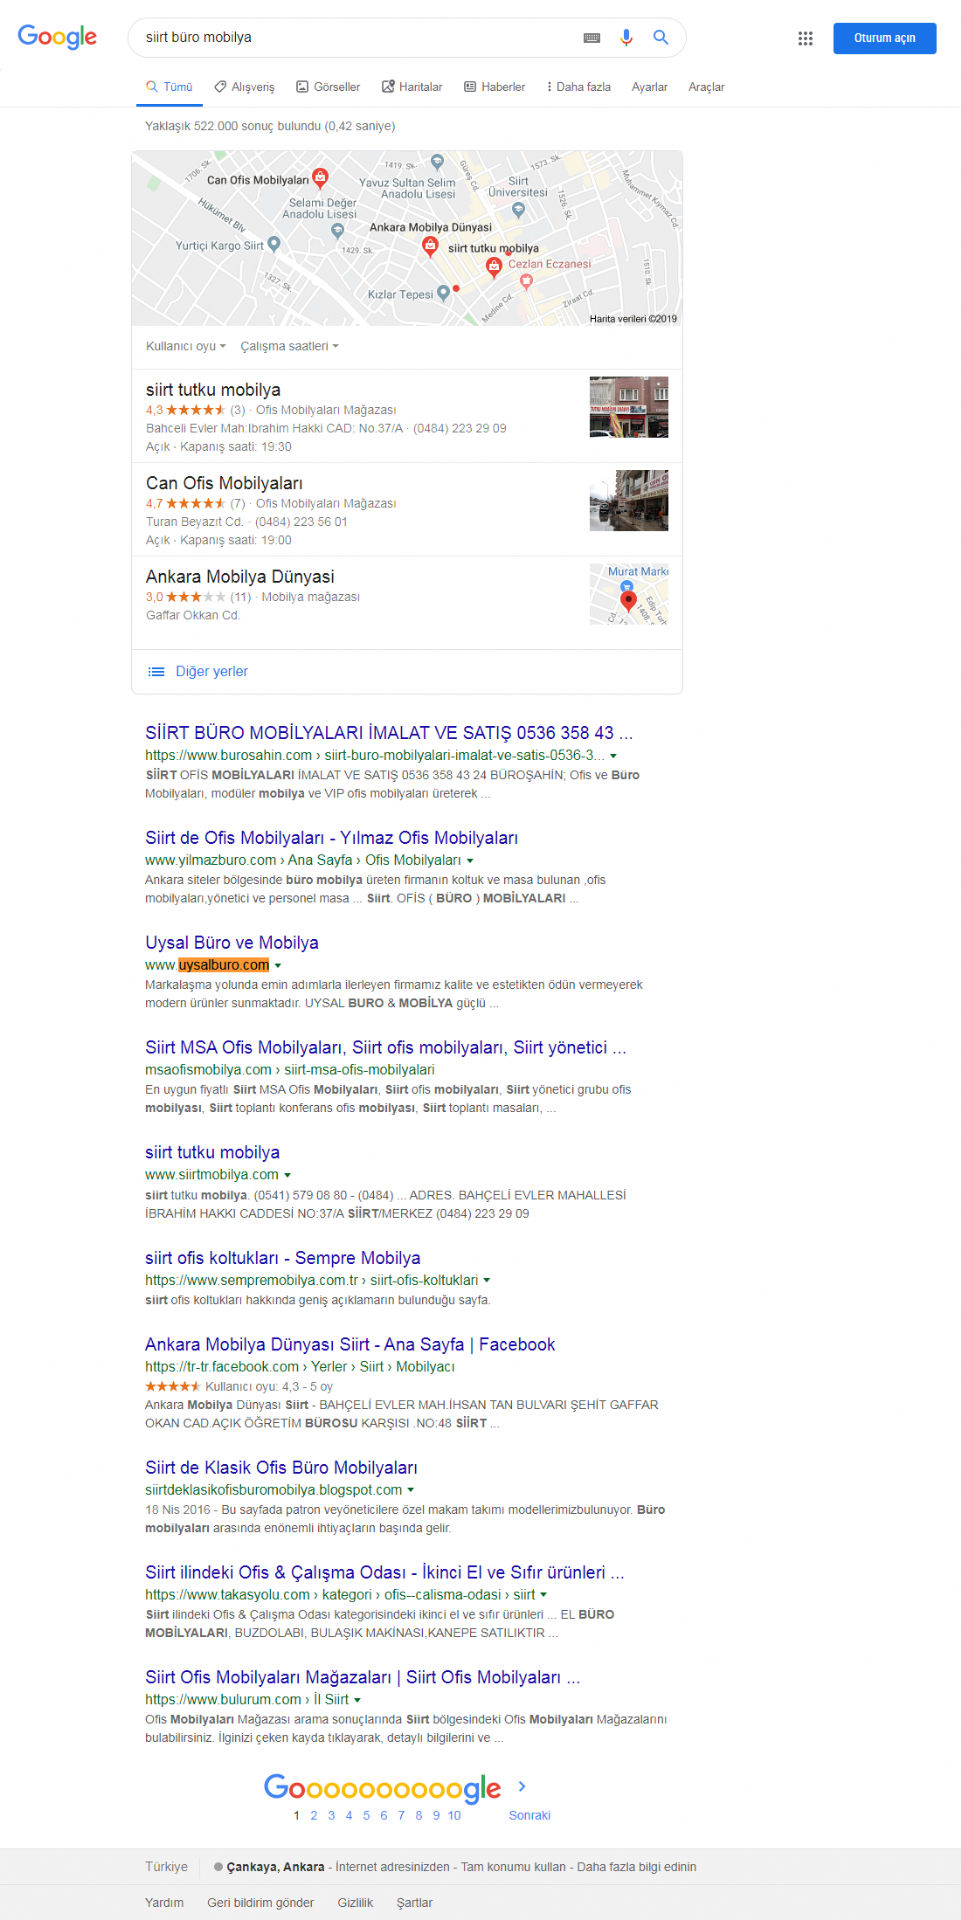Open the siirt tutku mobilya storefront photo
961x1920 pixels.
(629, 407)
